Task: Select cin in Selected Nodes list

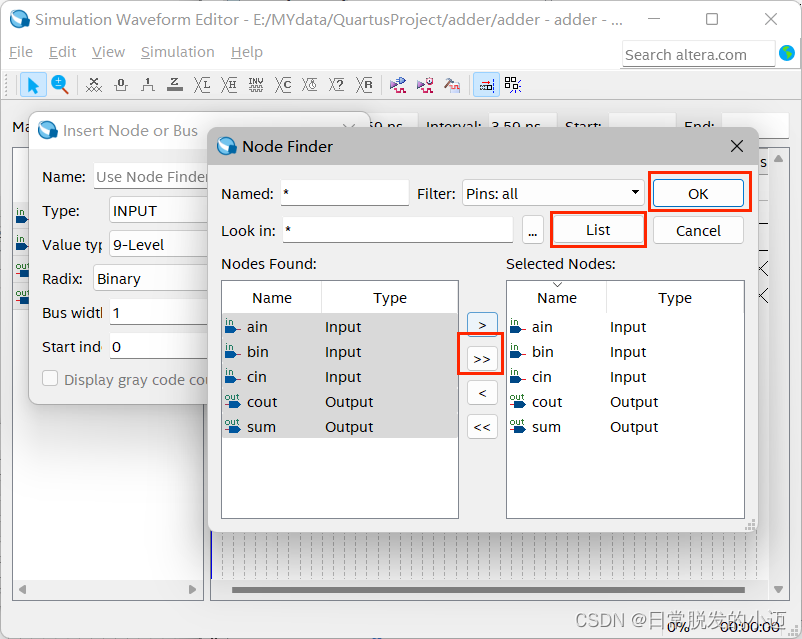Action: [x=625, y=377]
